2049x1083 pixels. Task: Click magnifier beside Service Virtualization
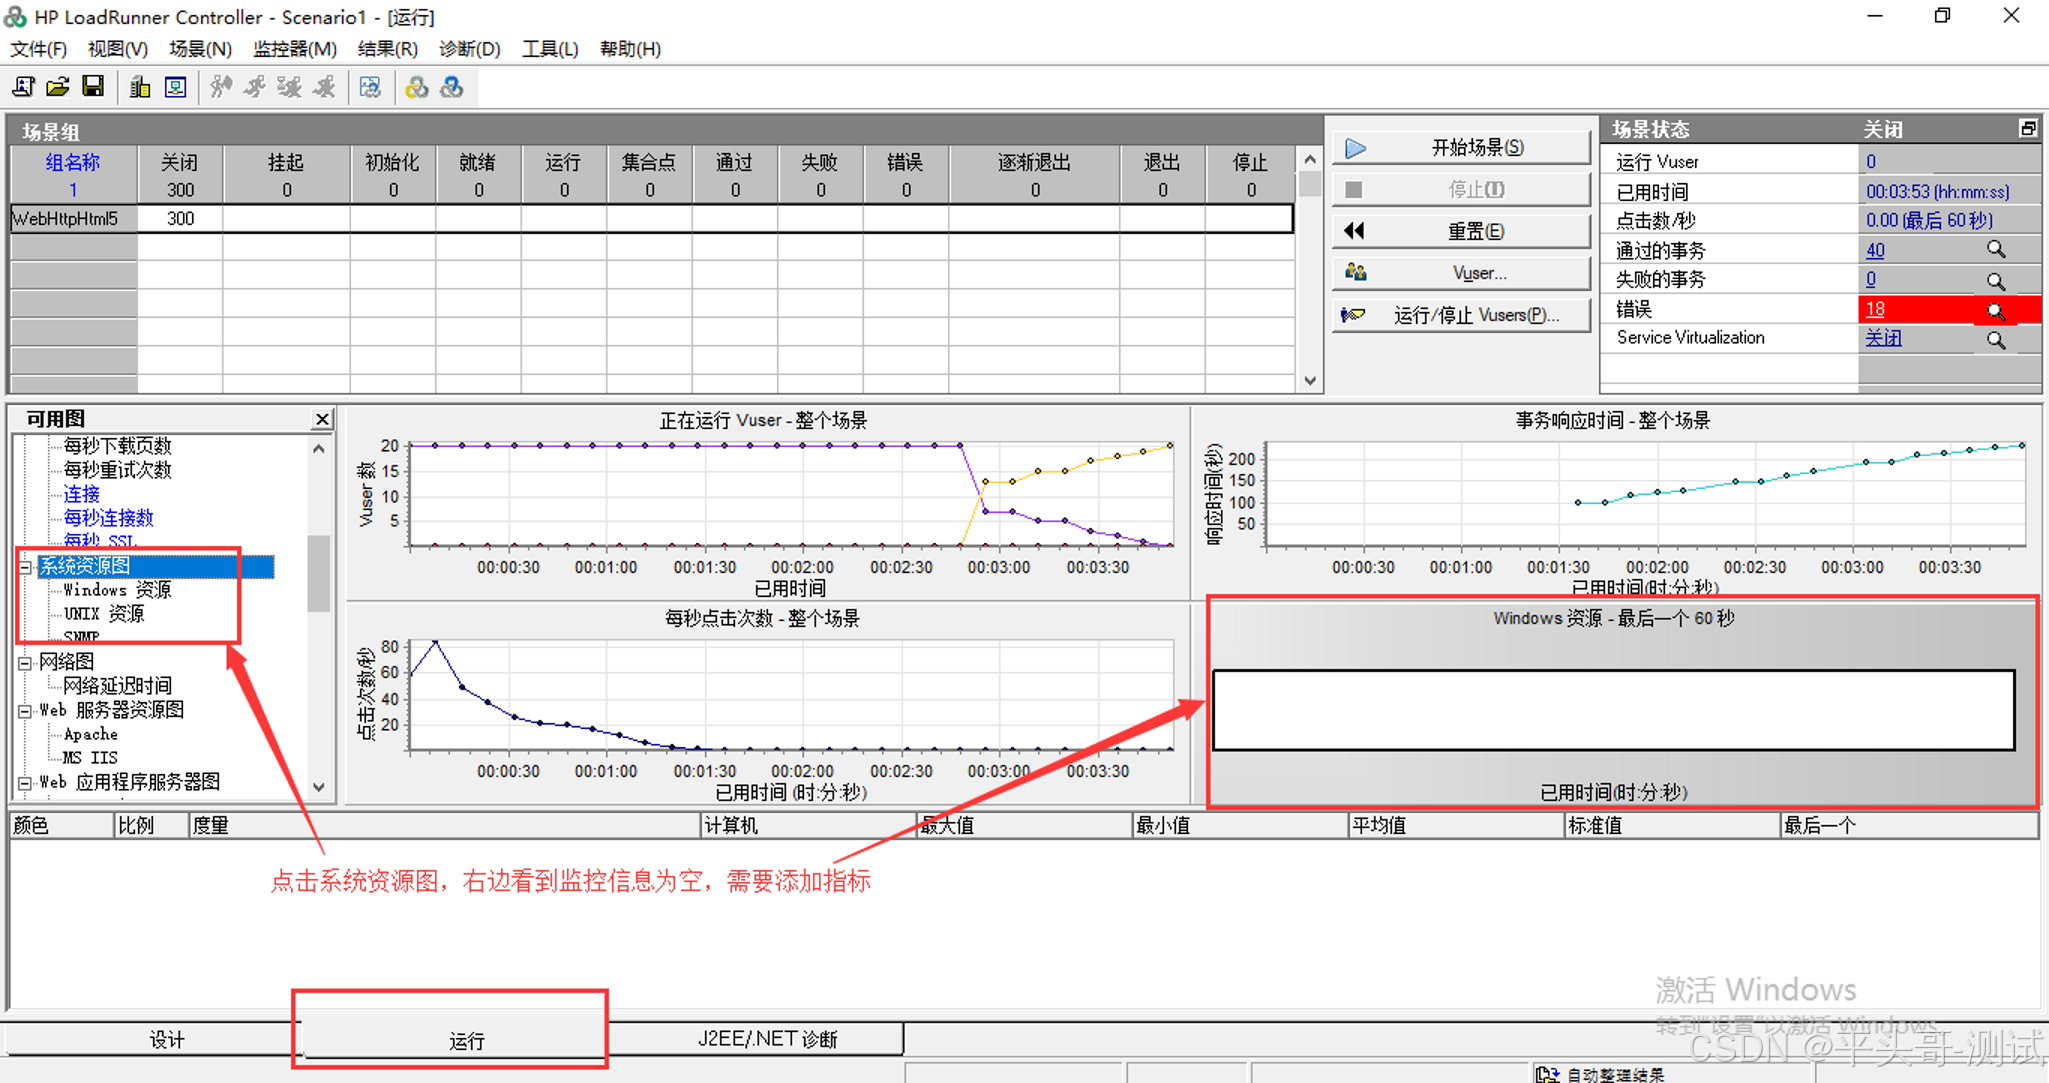tap(1995, 340)
